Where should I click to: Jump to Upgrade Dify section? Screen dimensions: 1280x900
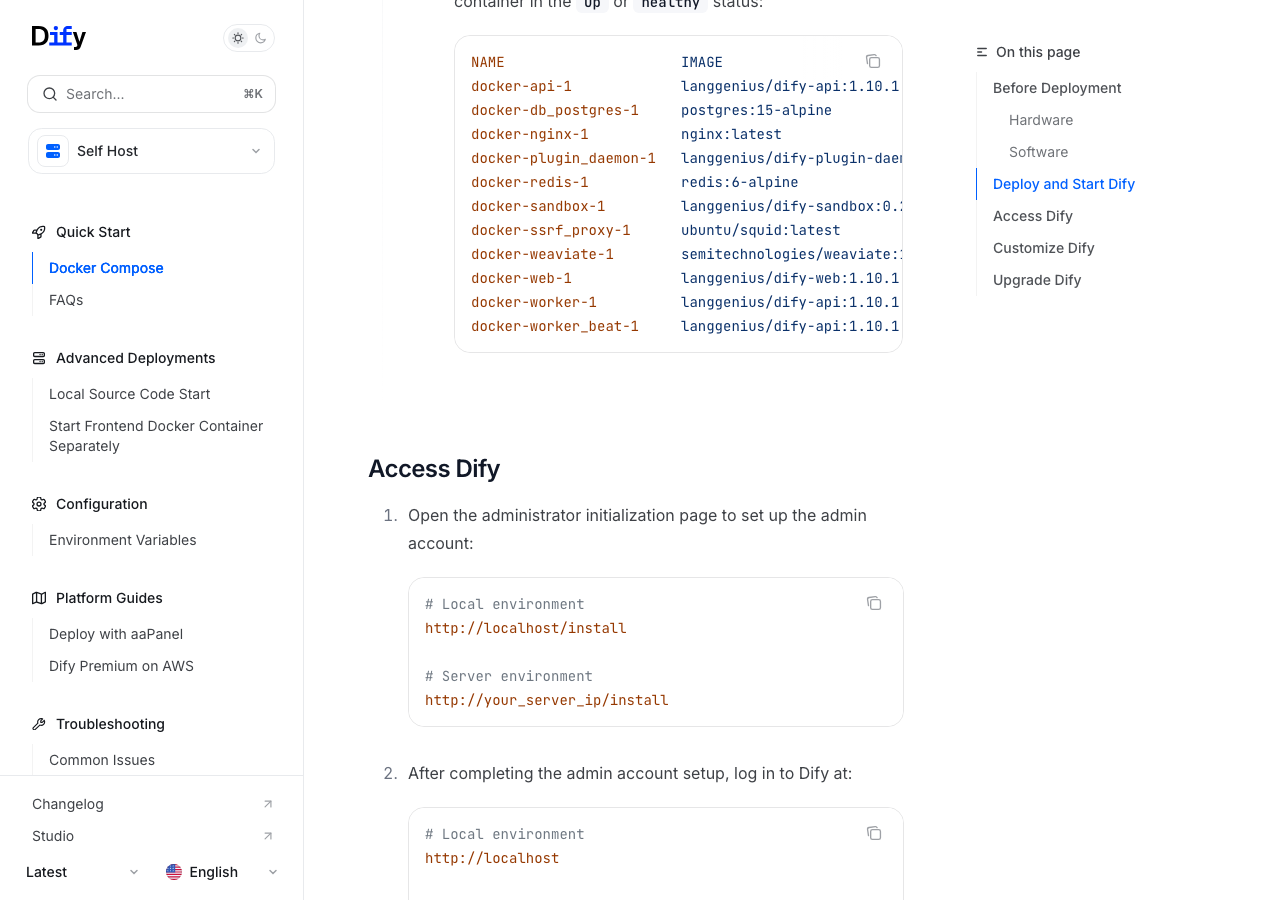1036,280
